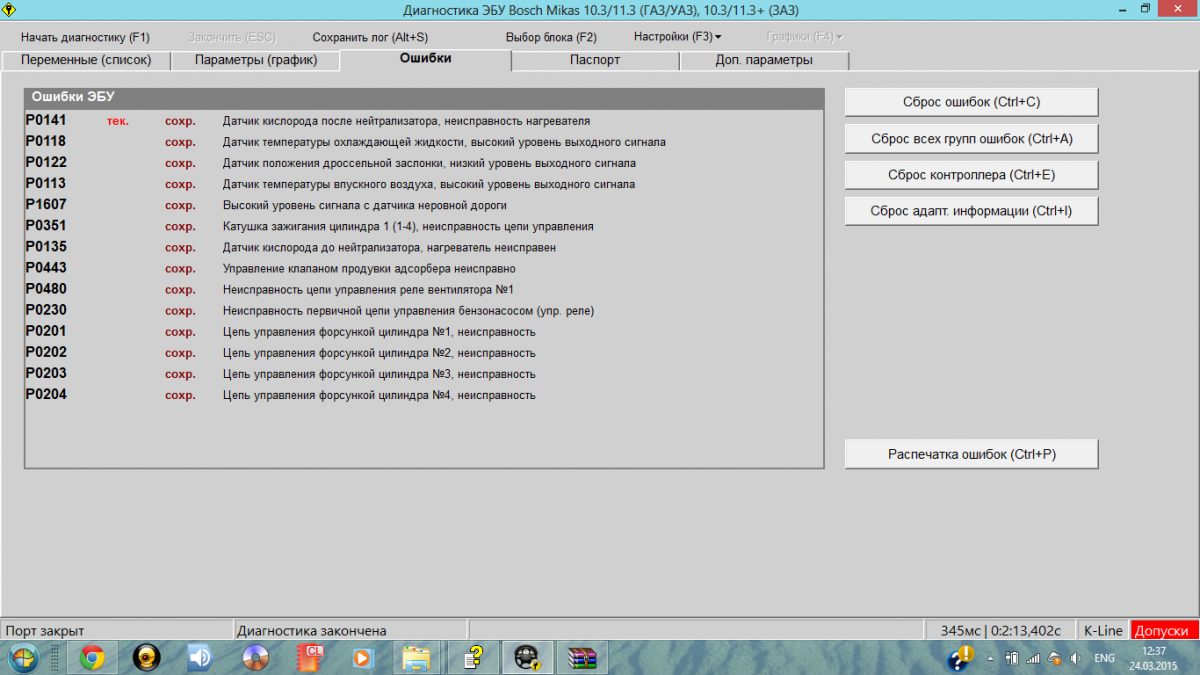
Task: Show hidden system tray icons
Action: [991, 658]
